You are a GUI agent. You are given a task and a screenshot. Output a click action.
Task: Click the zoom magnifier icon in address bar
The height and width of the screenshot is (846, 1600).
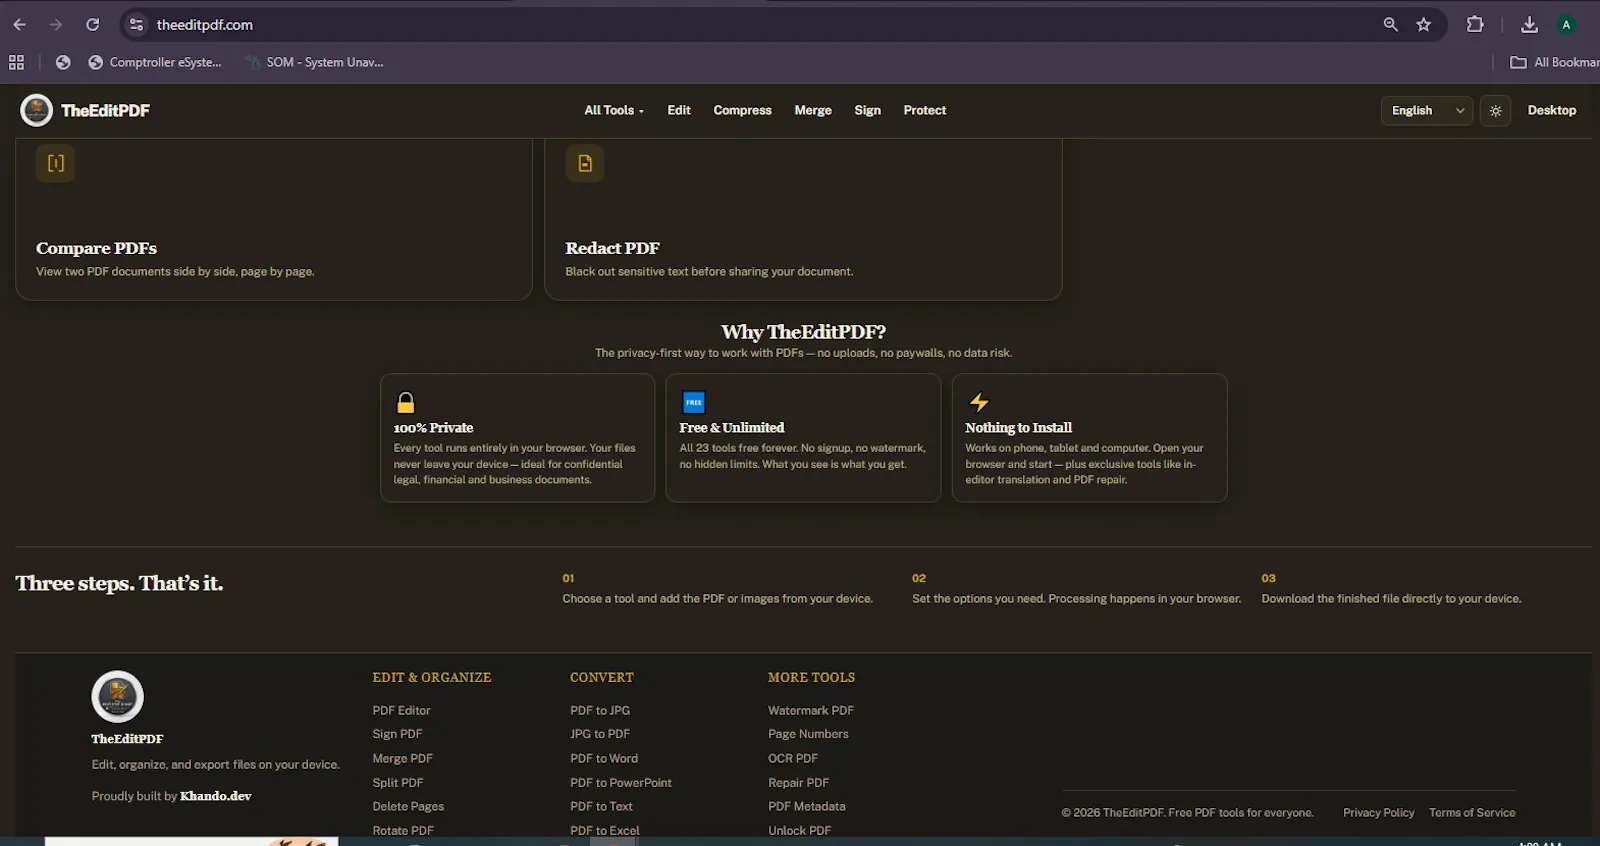tap(1390, 25)
